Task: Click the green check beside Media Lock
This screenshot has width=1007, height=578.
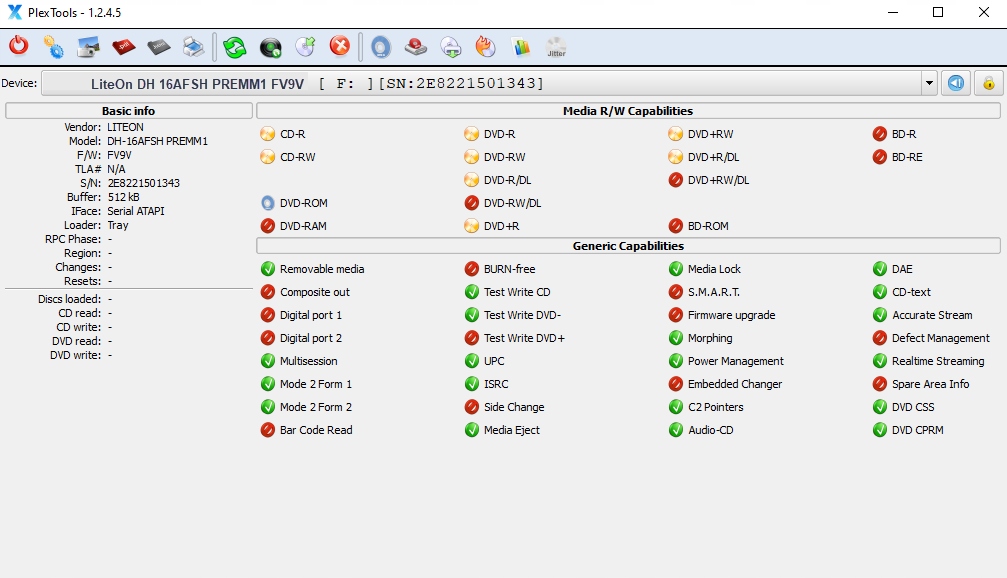Action: tap(676, 269)
